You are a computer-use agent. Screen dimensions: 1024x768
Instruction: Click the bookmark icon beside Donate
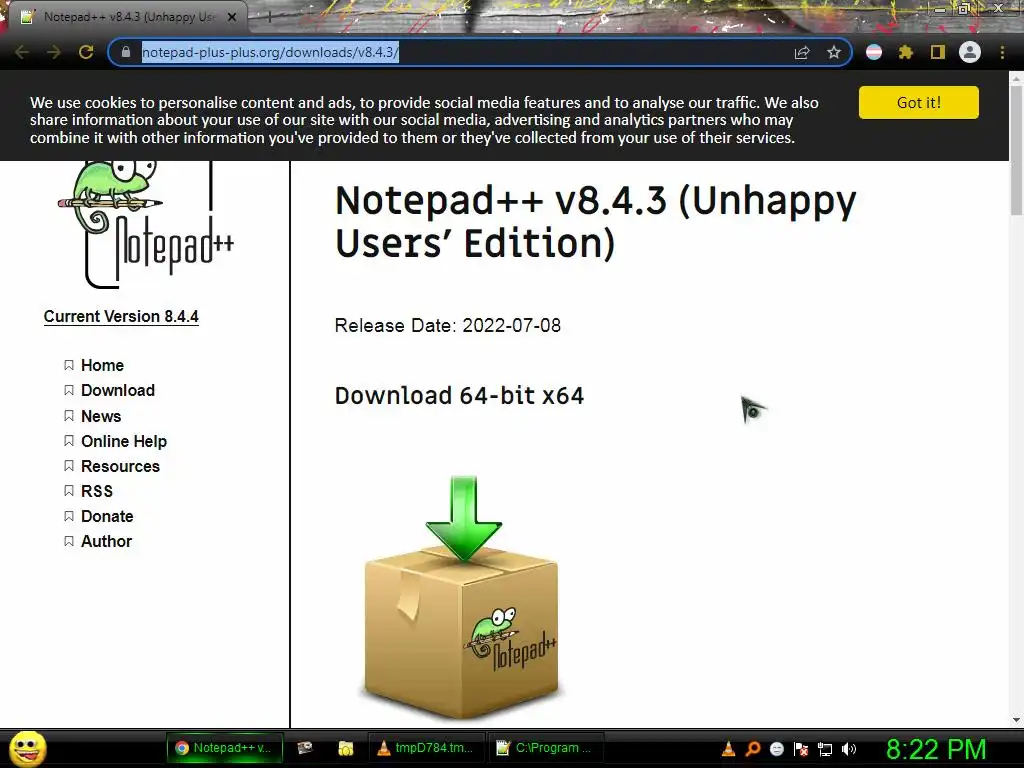(69, 517)
